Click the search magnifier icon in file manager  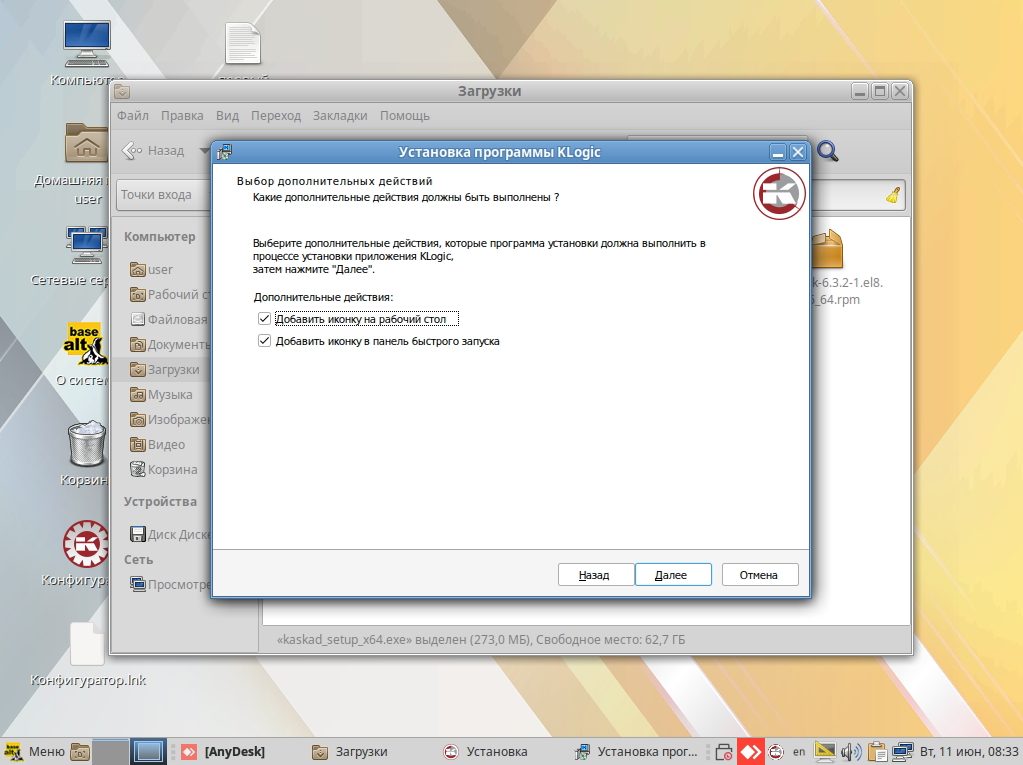click(828, 151)
